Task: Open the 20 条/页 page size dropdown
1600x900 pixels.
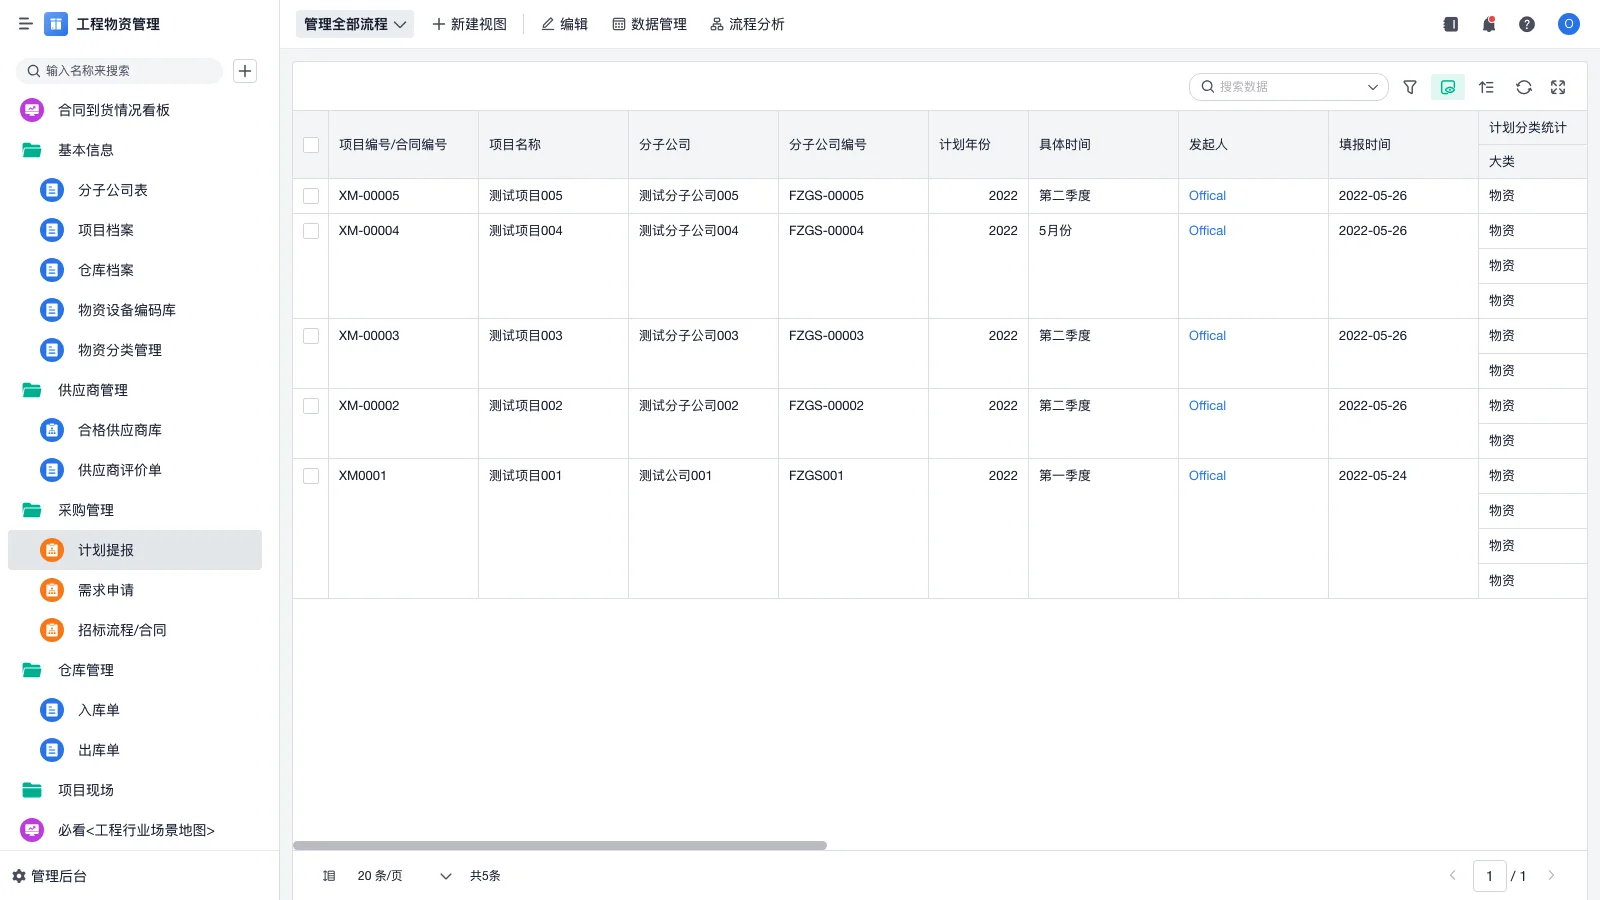Action: click(404, 876)
